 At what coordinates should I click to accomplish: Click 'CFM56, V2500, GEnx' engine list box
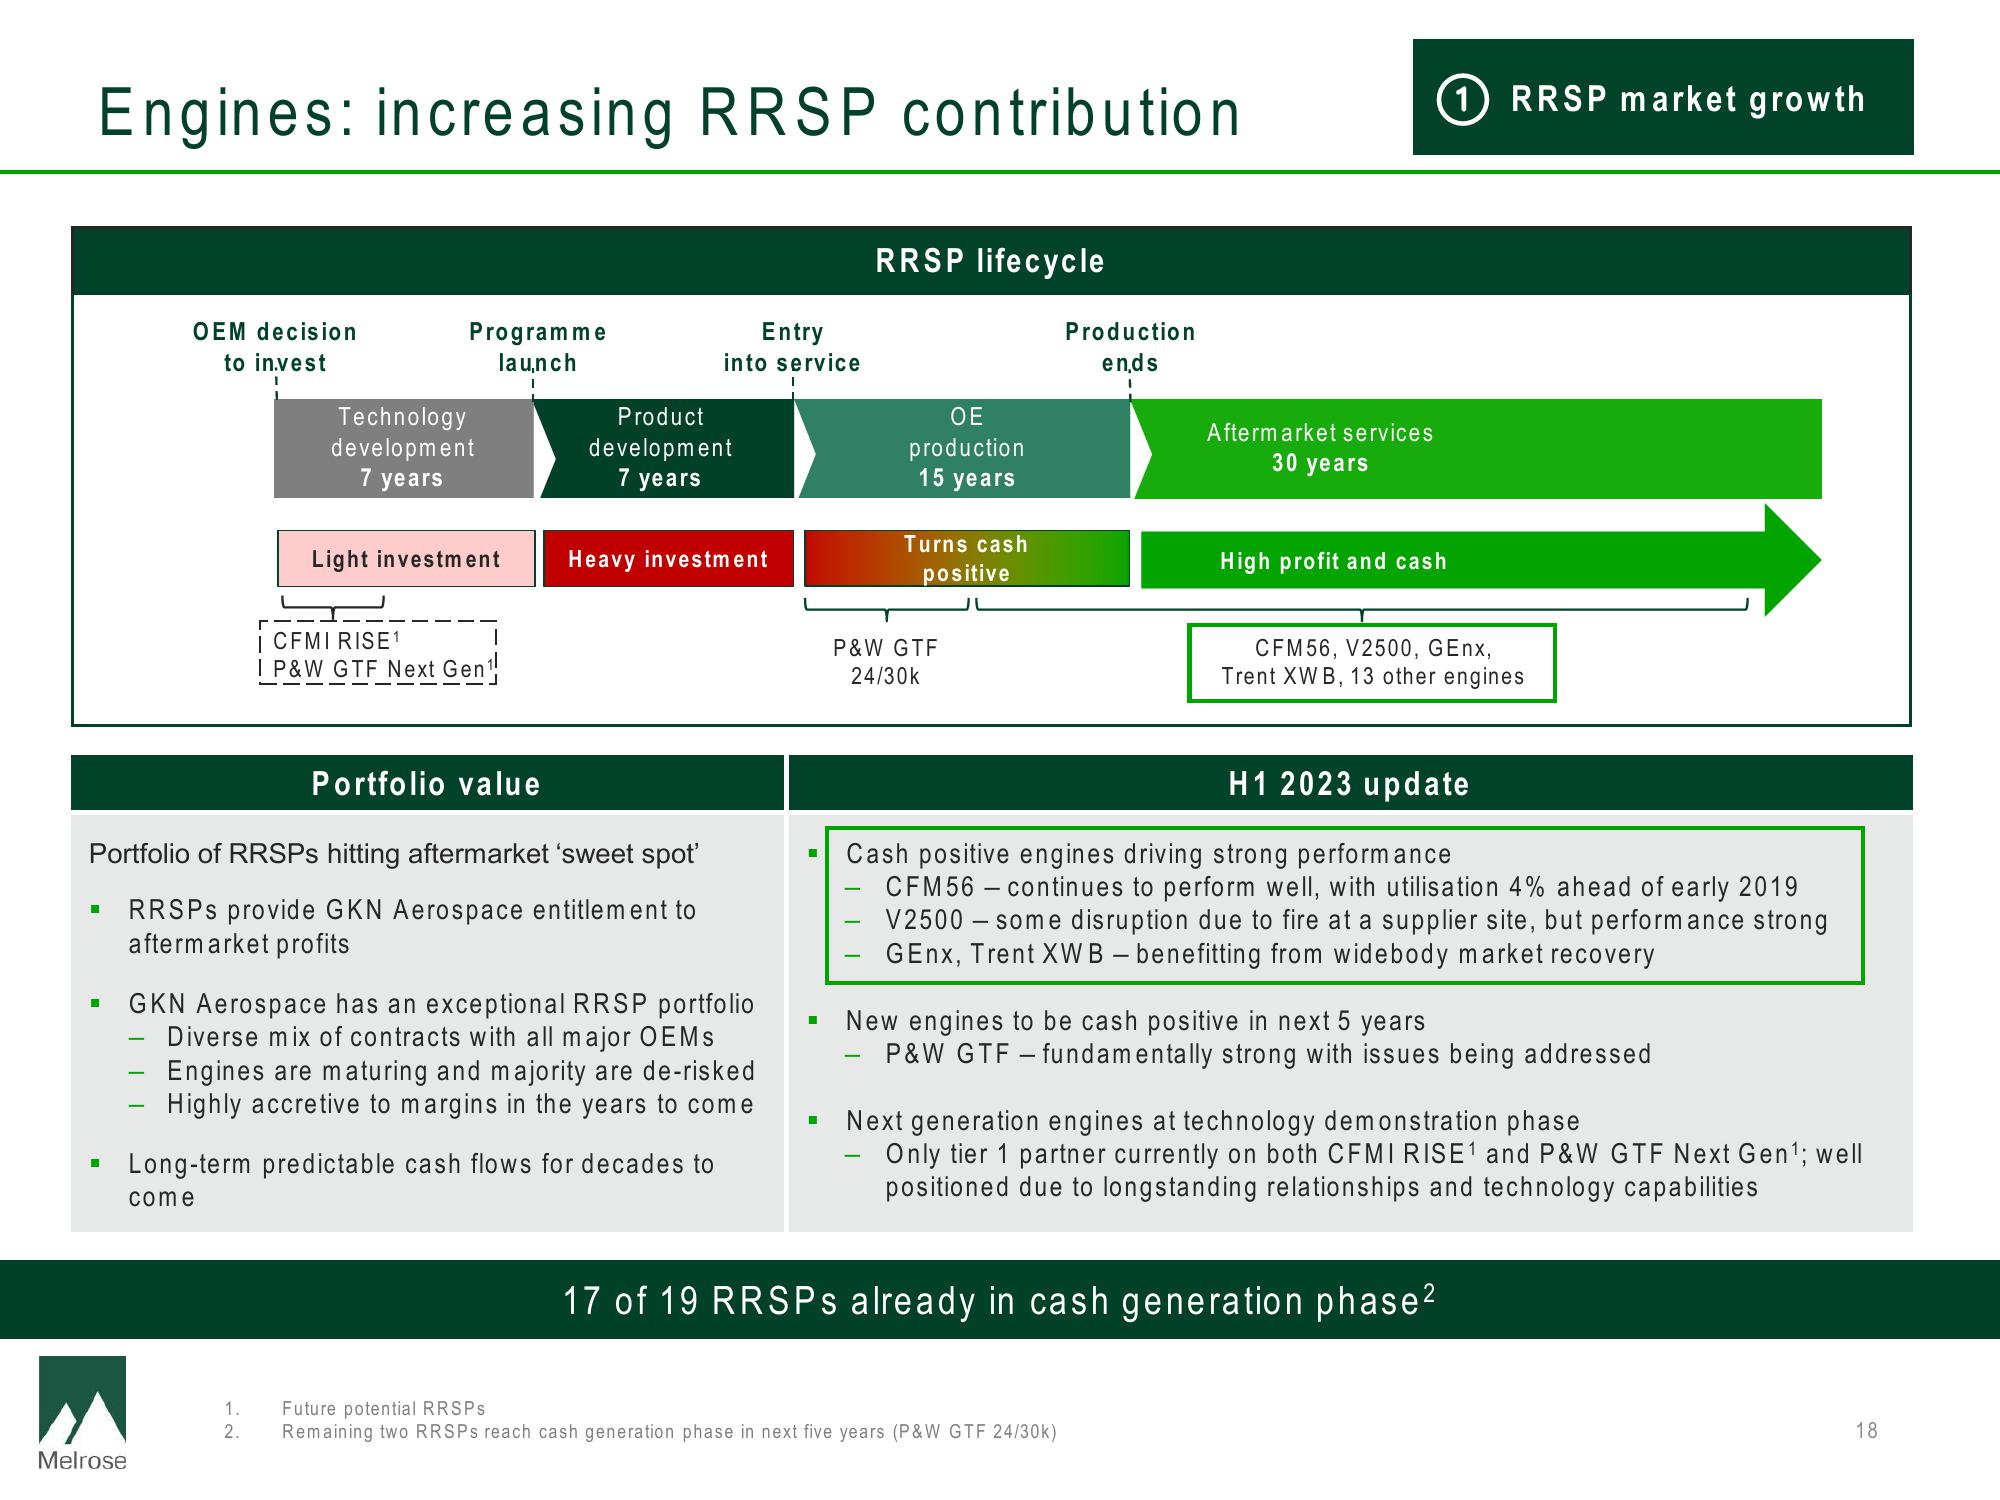tap(1372, 663)
